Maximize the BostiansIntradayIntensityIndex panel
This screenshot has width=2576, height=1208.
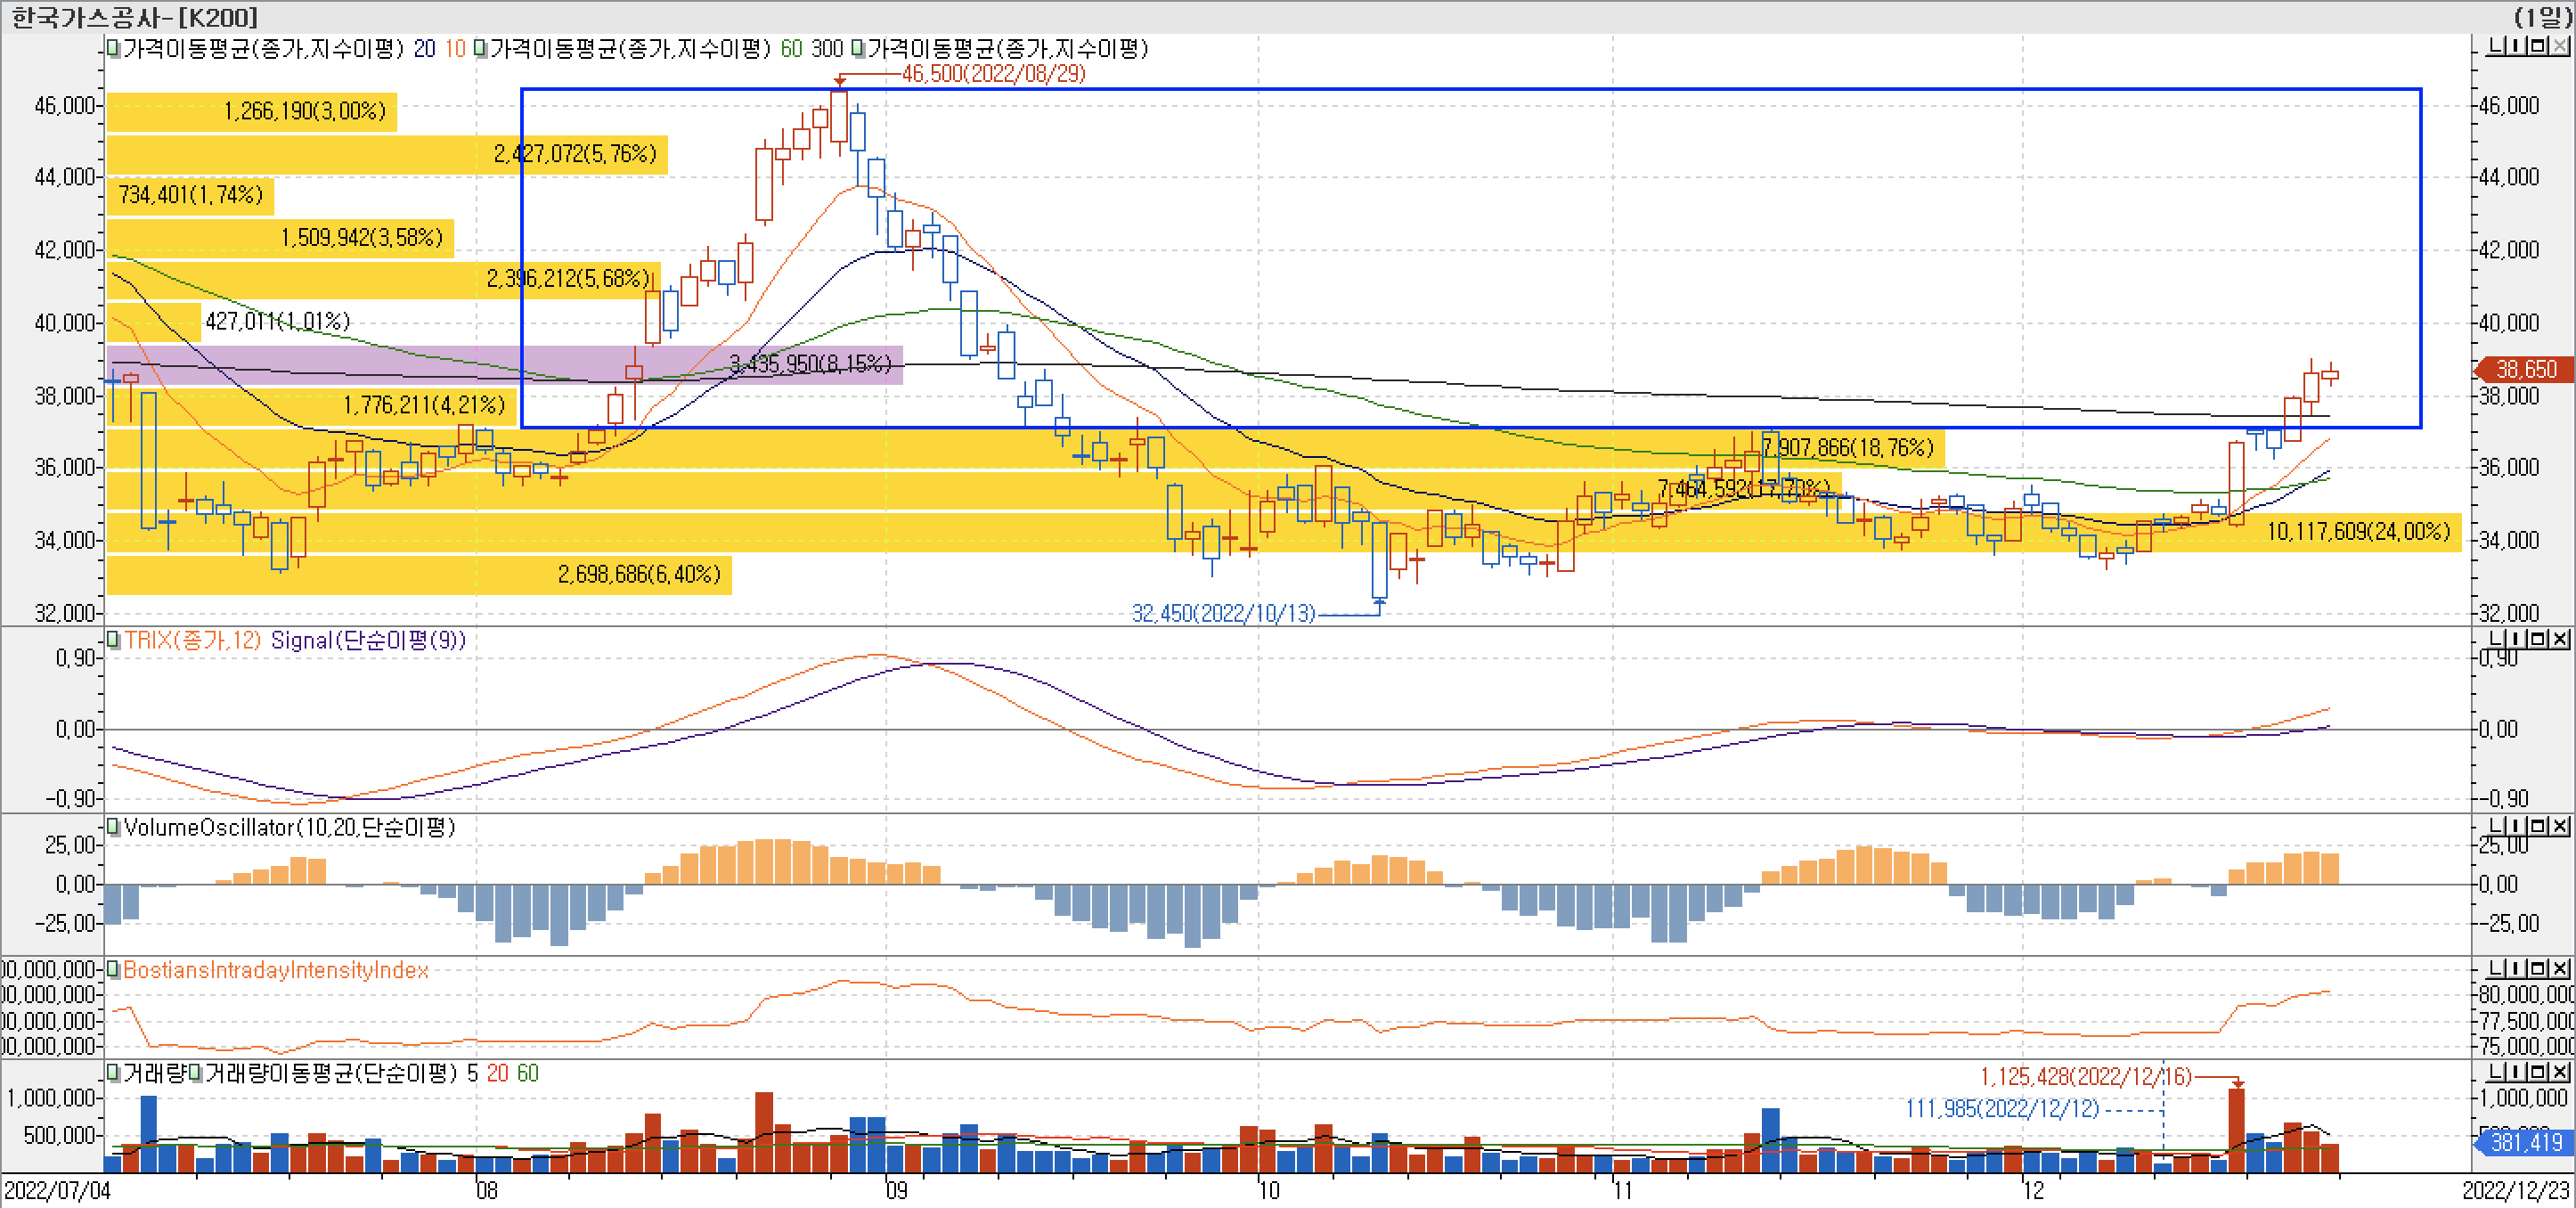(2538, 969)
